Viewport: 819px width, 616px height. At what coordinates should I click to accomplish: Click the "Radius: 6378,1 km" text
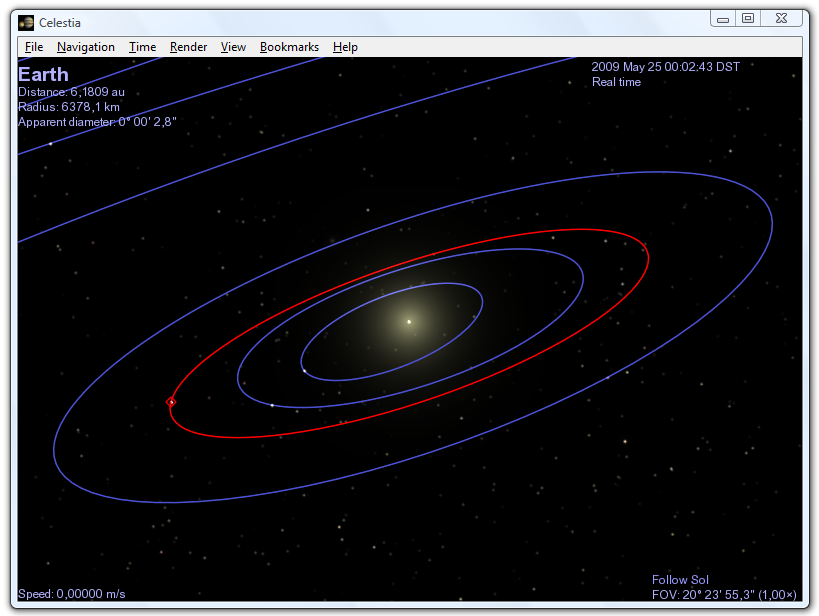pyautogui.click(x=69, y=107)
